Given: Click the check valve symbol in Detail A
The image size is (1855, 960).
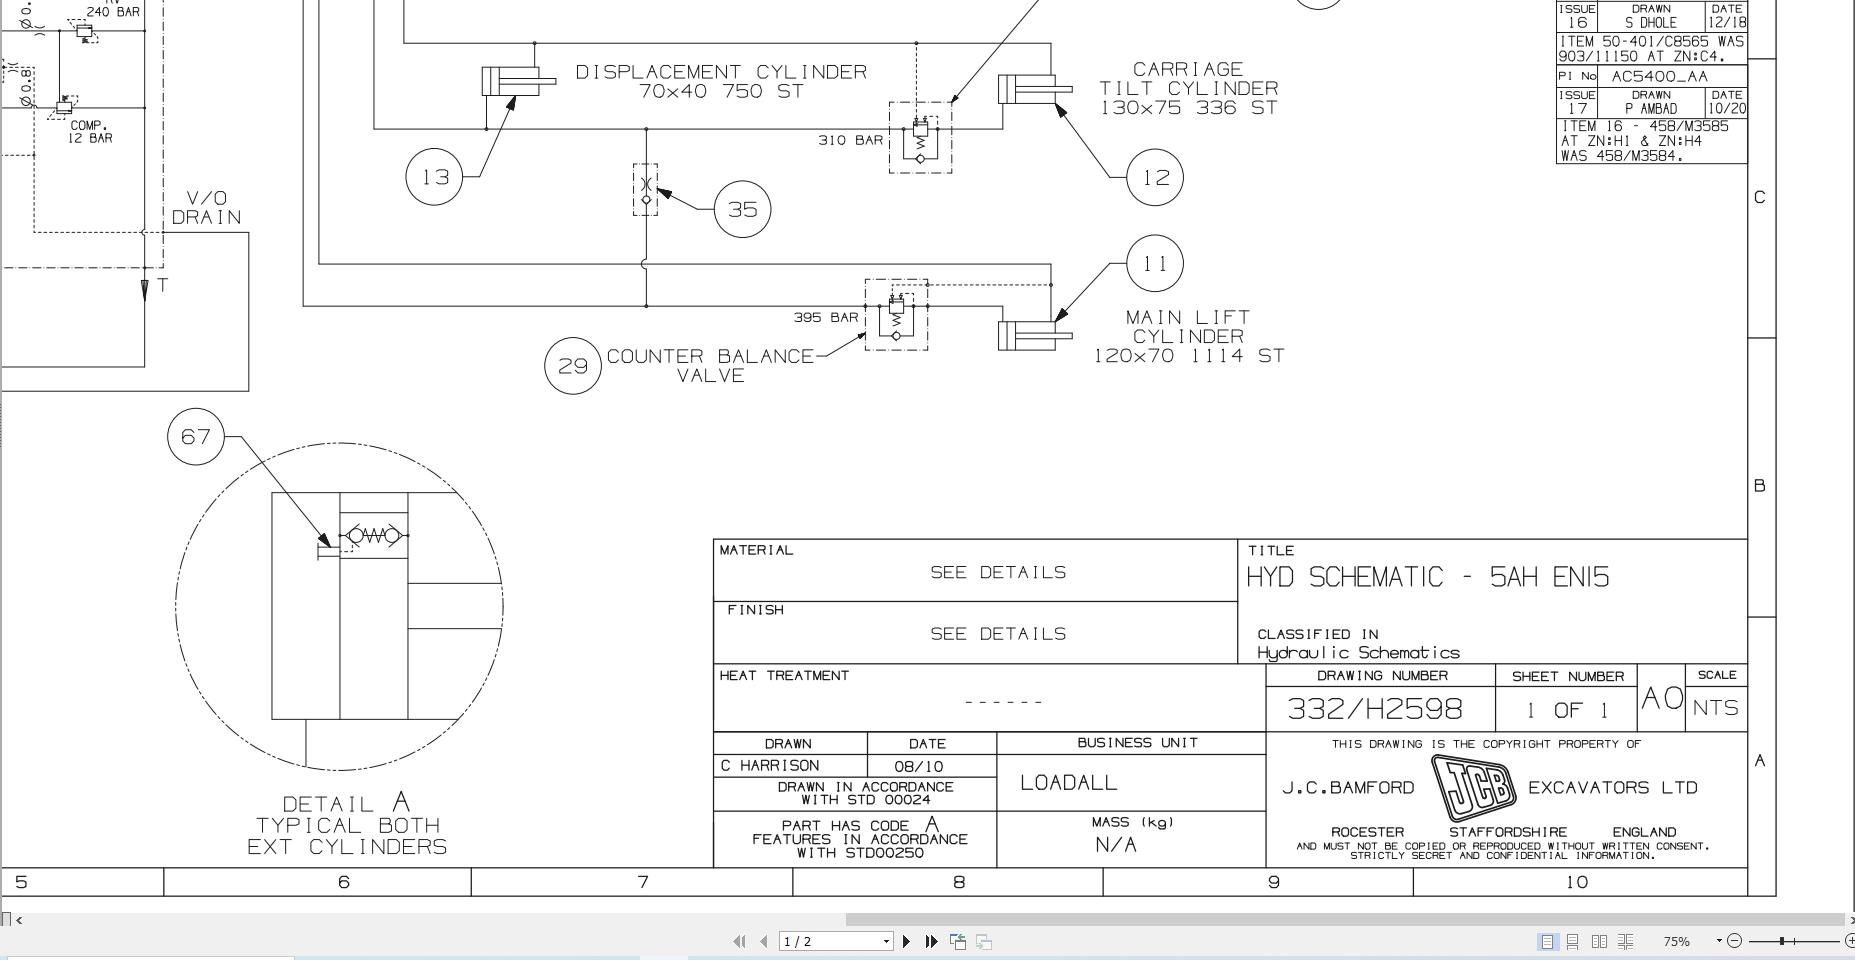Looking at the screenshot, I should [374, 536].
